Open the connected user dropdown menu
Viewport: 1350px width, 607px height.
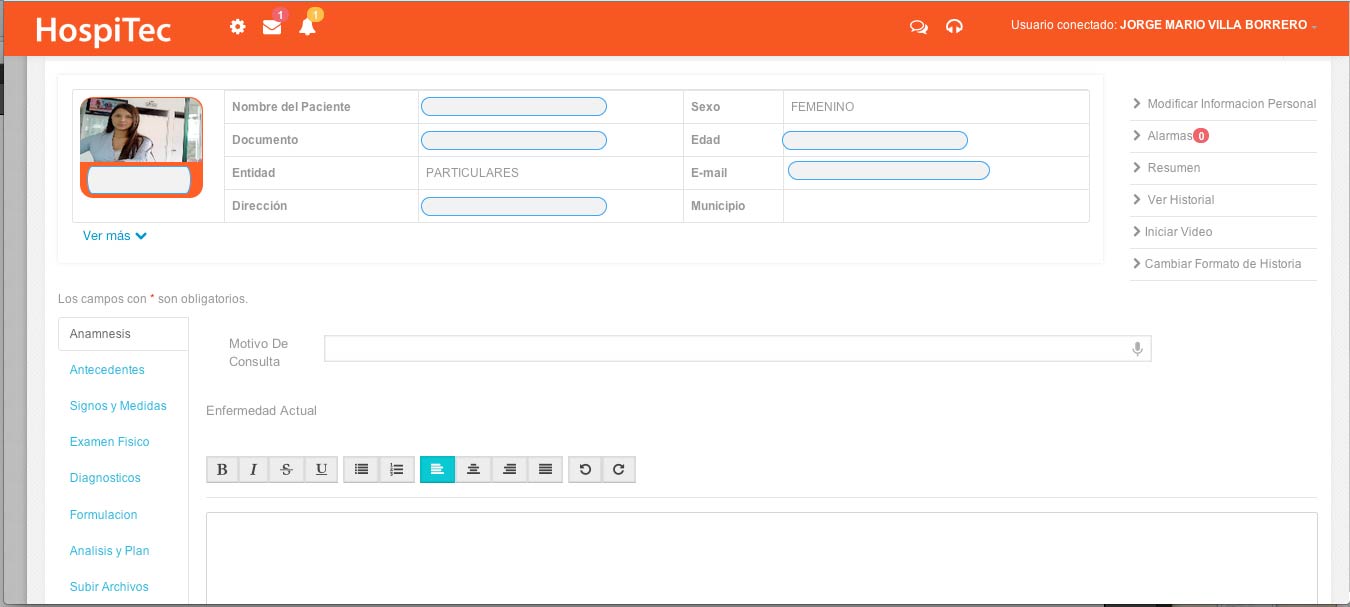click(x=1164, y=25)
